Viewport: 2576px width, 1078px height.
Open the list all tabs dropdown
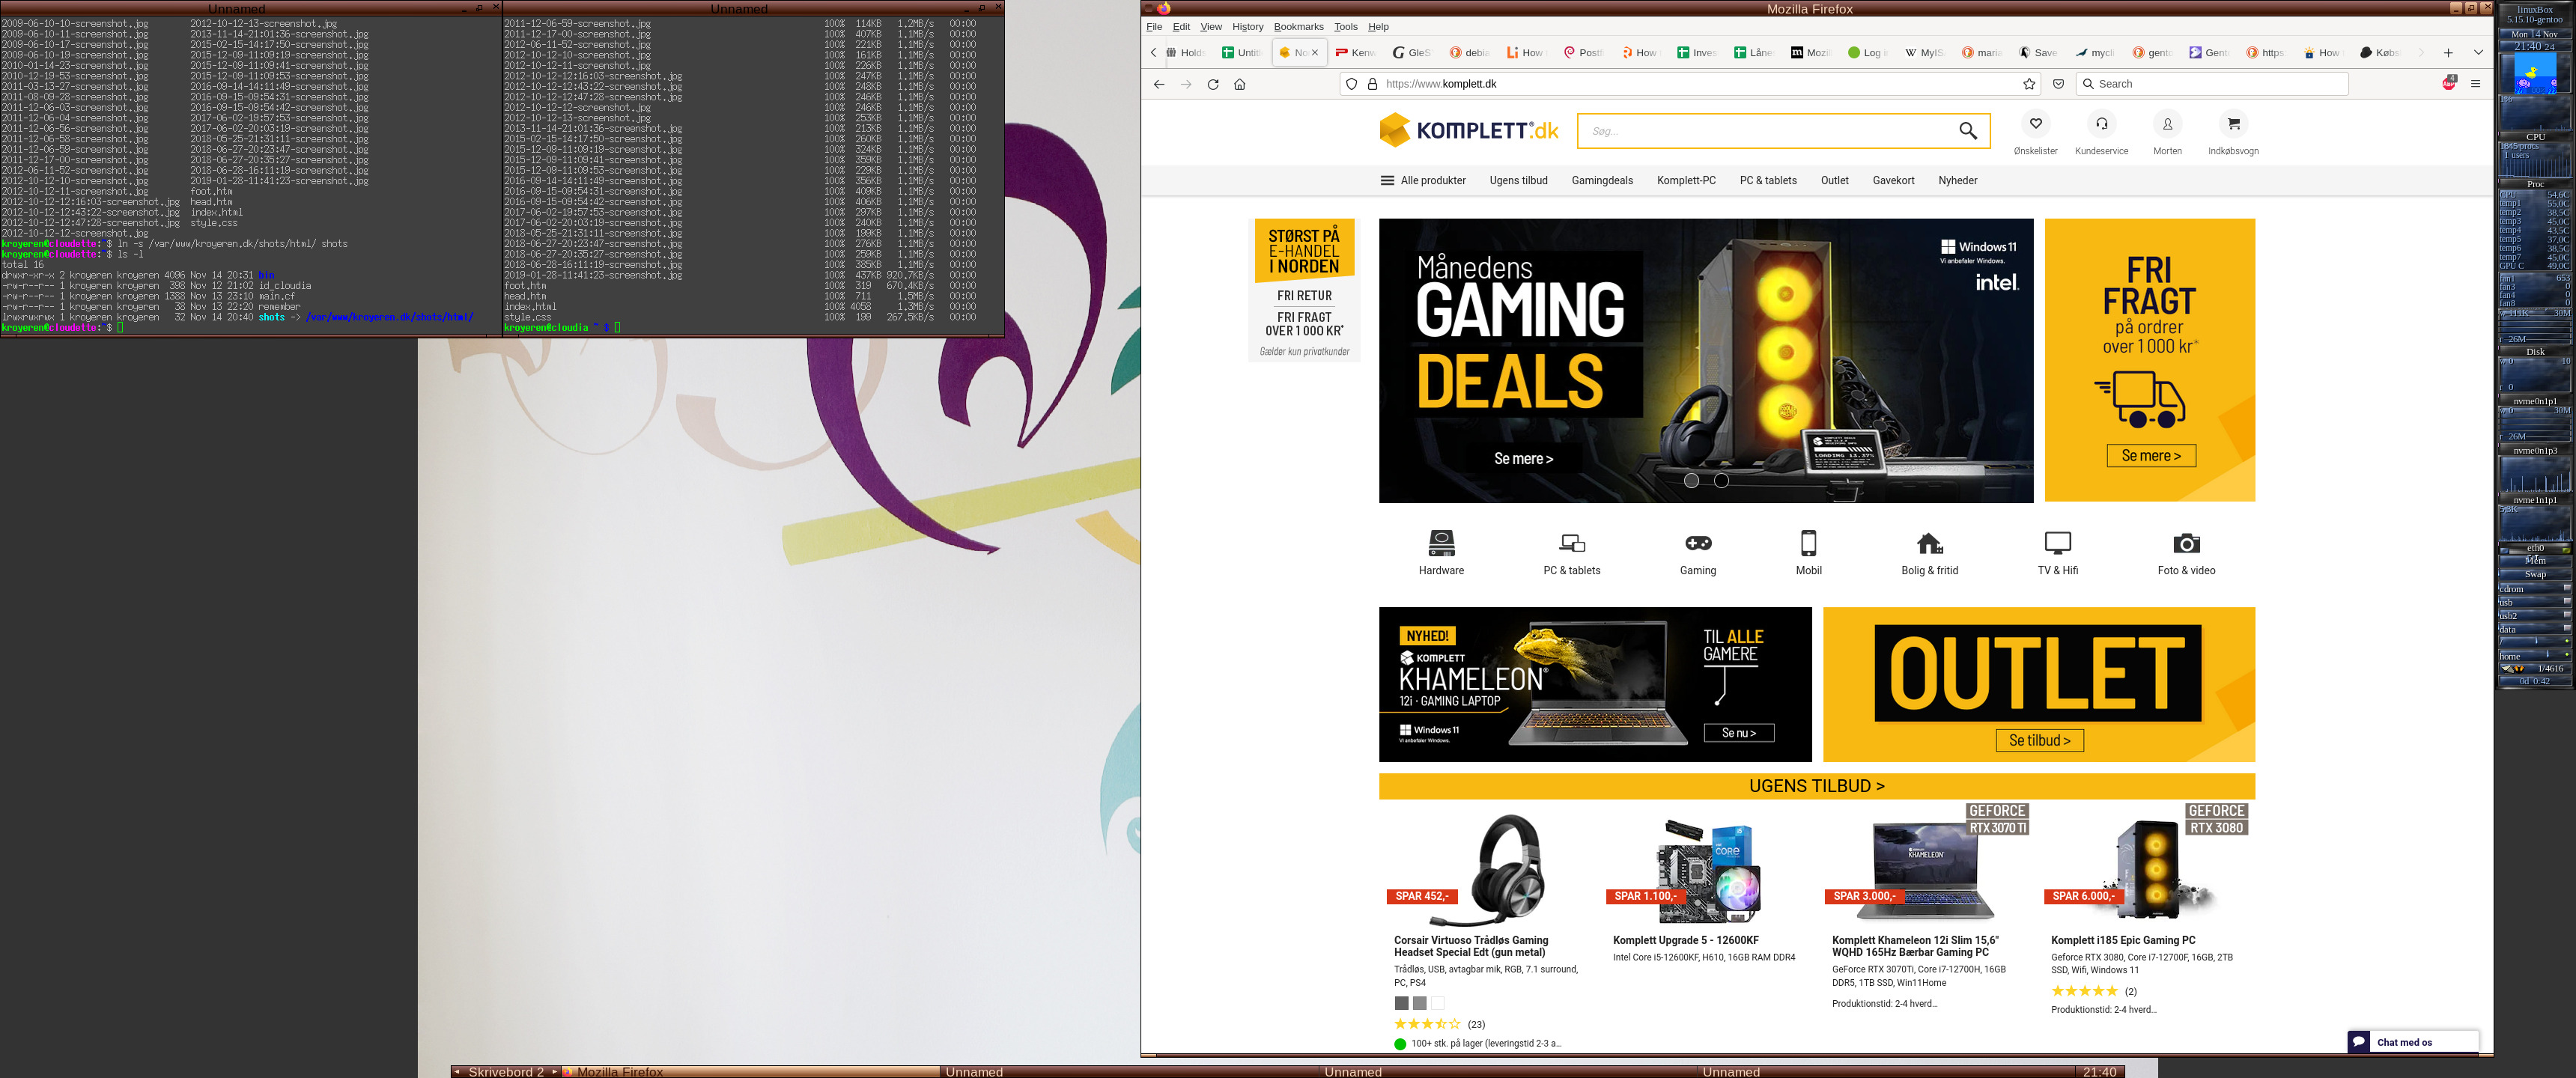tap(2478, 53)
